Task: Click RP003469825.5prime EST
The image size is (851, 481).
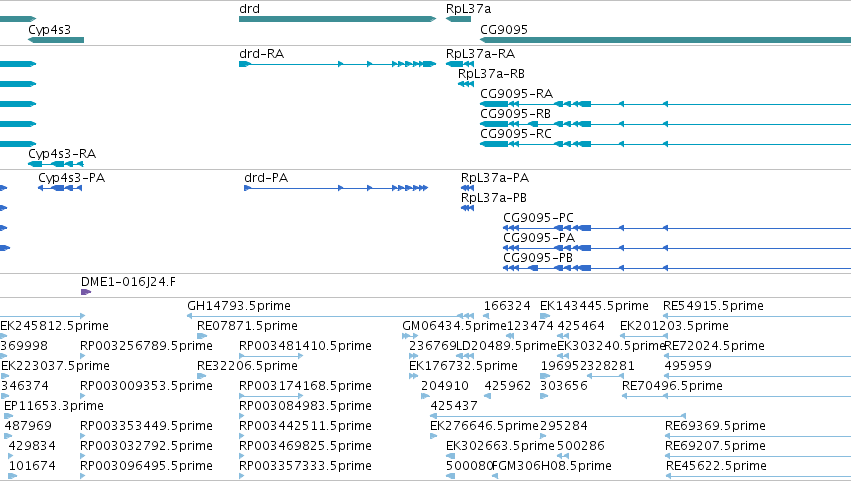Action: tap(242, 456)
